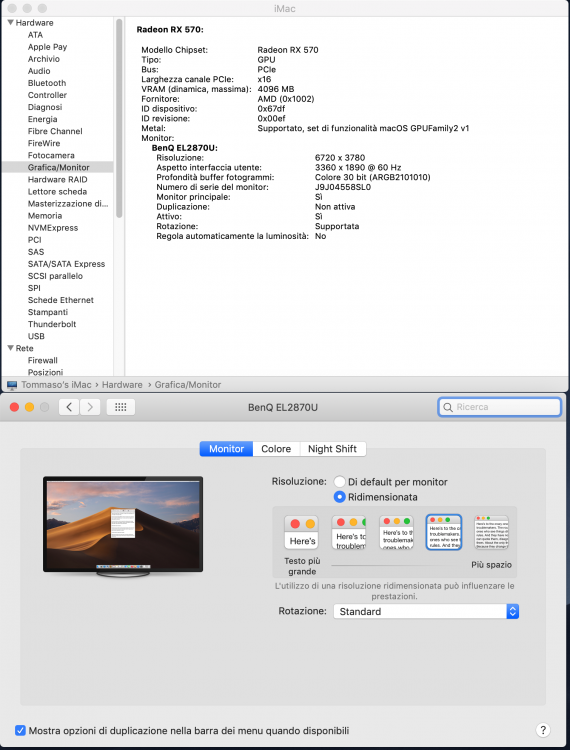This screenshot has height=750, width=570.
Task: Click 'Tommaso's iMac' in path bar
Action: click(x=56, y=385)
